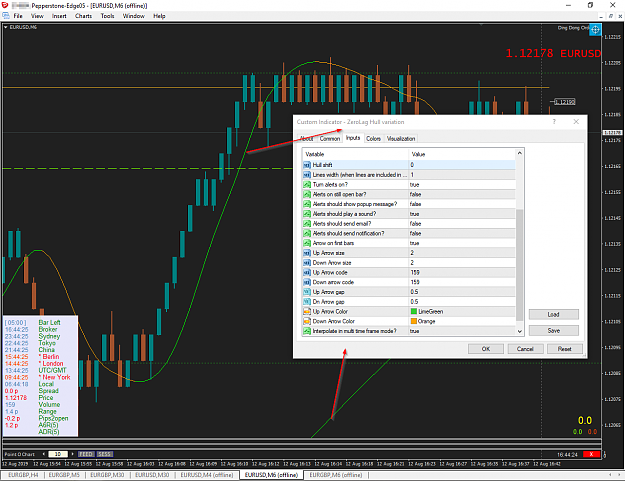The height and width of the screenshot is (481, 625).
Task: Open the Window menu
Action: (x=134, y=16)
